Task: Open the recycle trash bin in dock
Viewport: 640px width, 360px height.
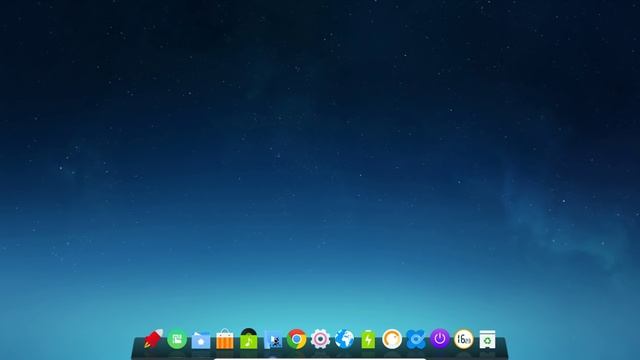Action: [487, 339]
